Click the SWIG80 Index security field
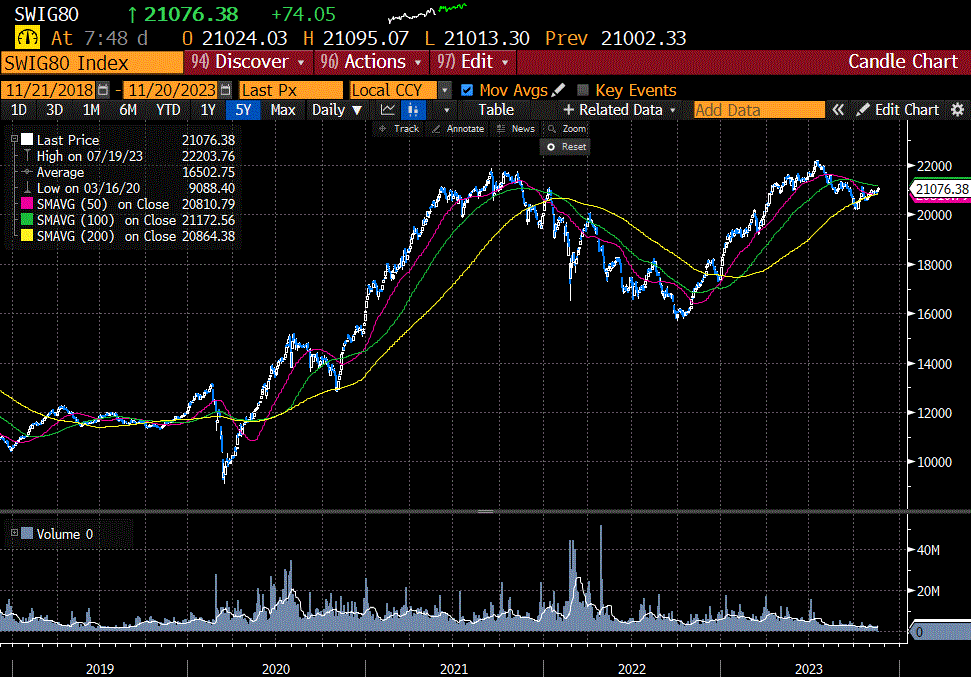Image resolution: width=971 pixels, height=677 pixels. pyautogui.click(x=92, y=63)
